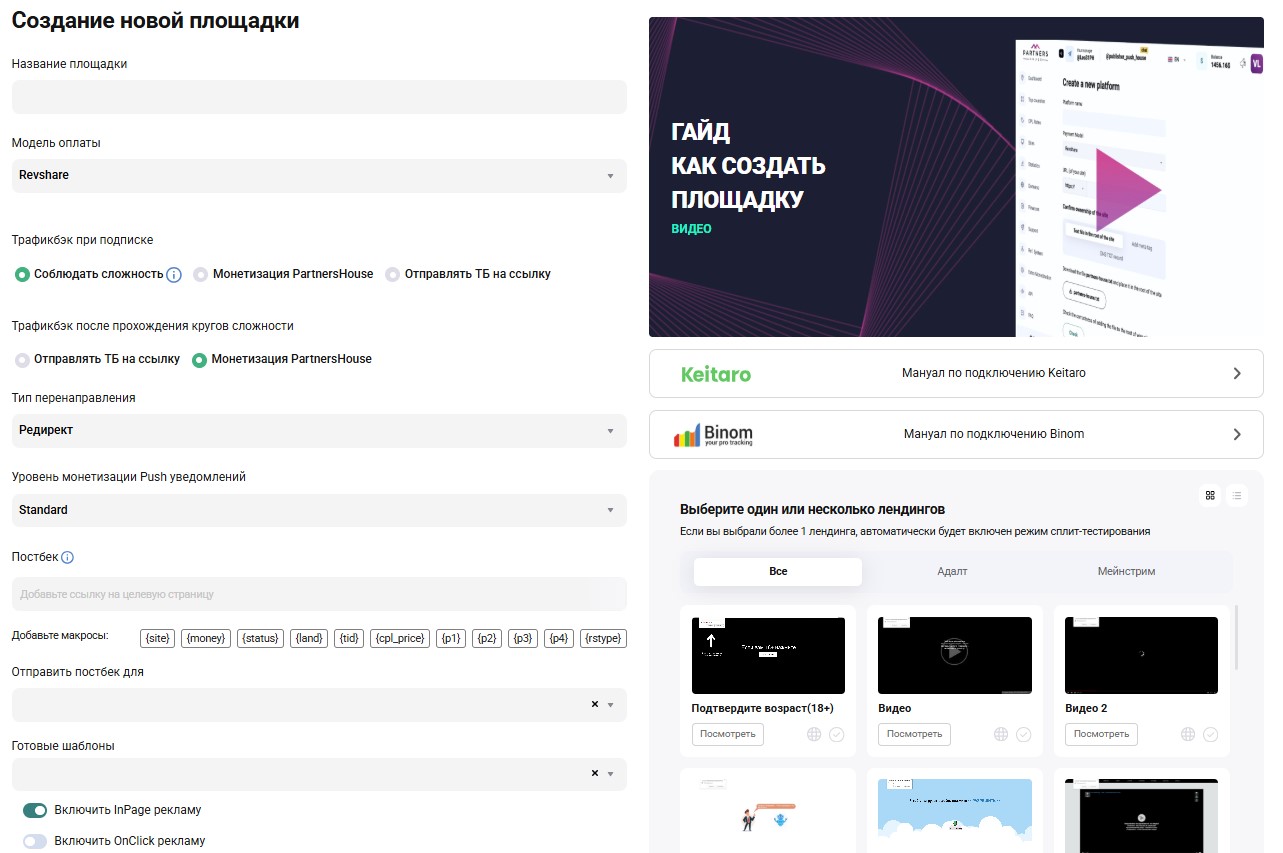The image size is (1283, 853).
Task: Open Keitaro manual via chevron arrow
Action: (x=1237, y=373)
